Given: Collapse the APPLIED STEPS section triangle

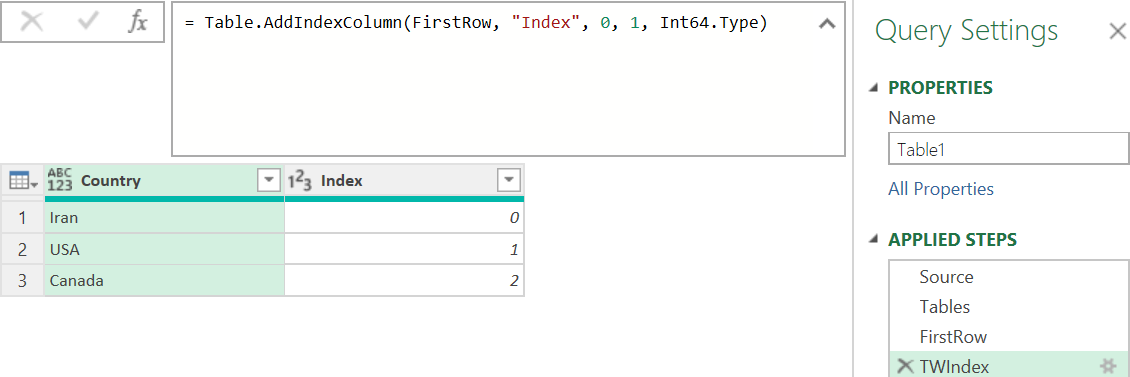Looking at the screenshot, I should point(874,239).
